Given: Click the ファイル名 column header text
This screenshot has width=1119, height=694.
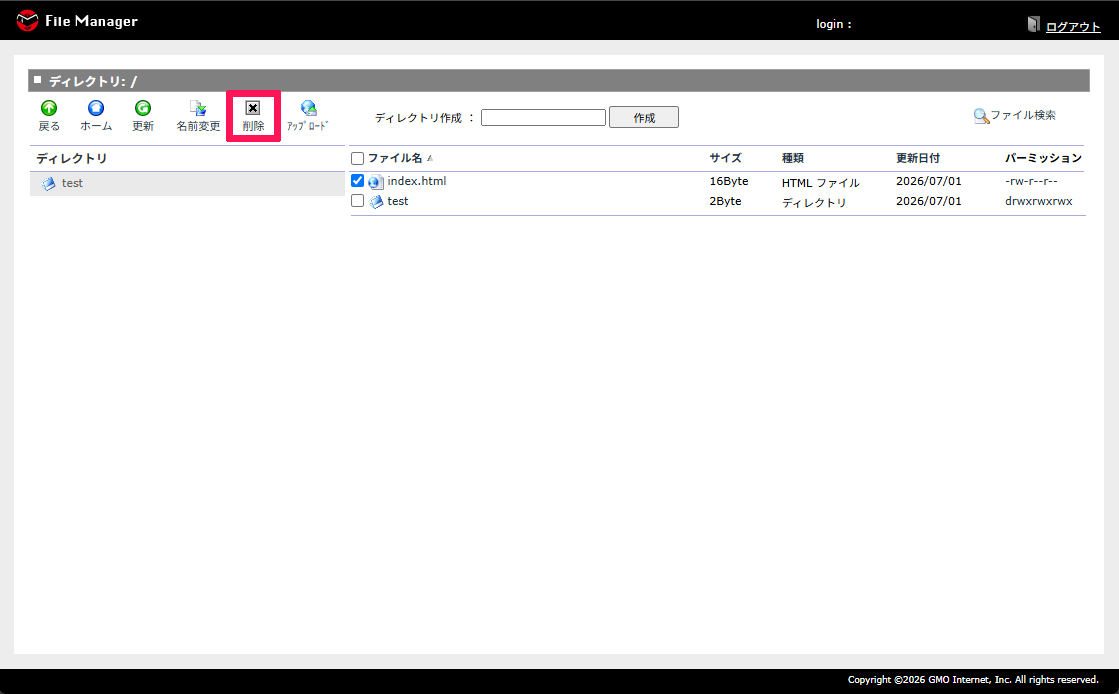Looking at the screenshot, I should pos(395,158).
